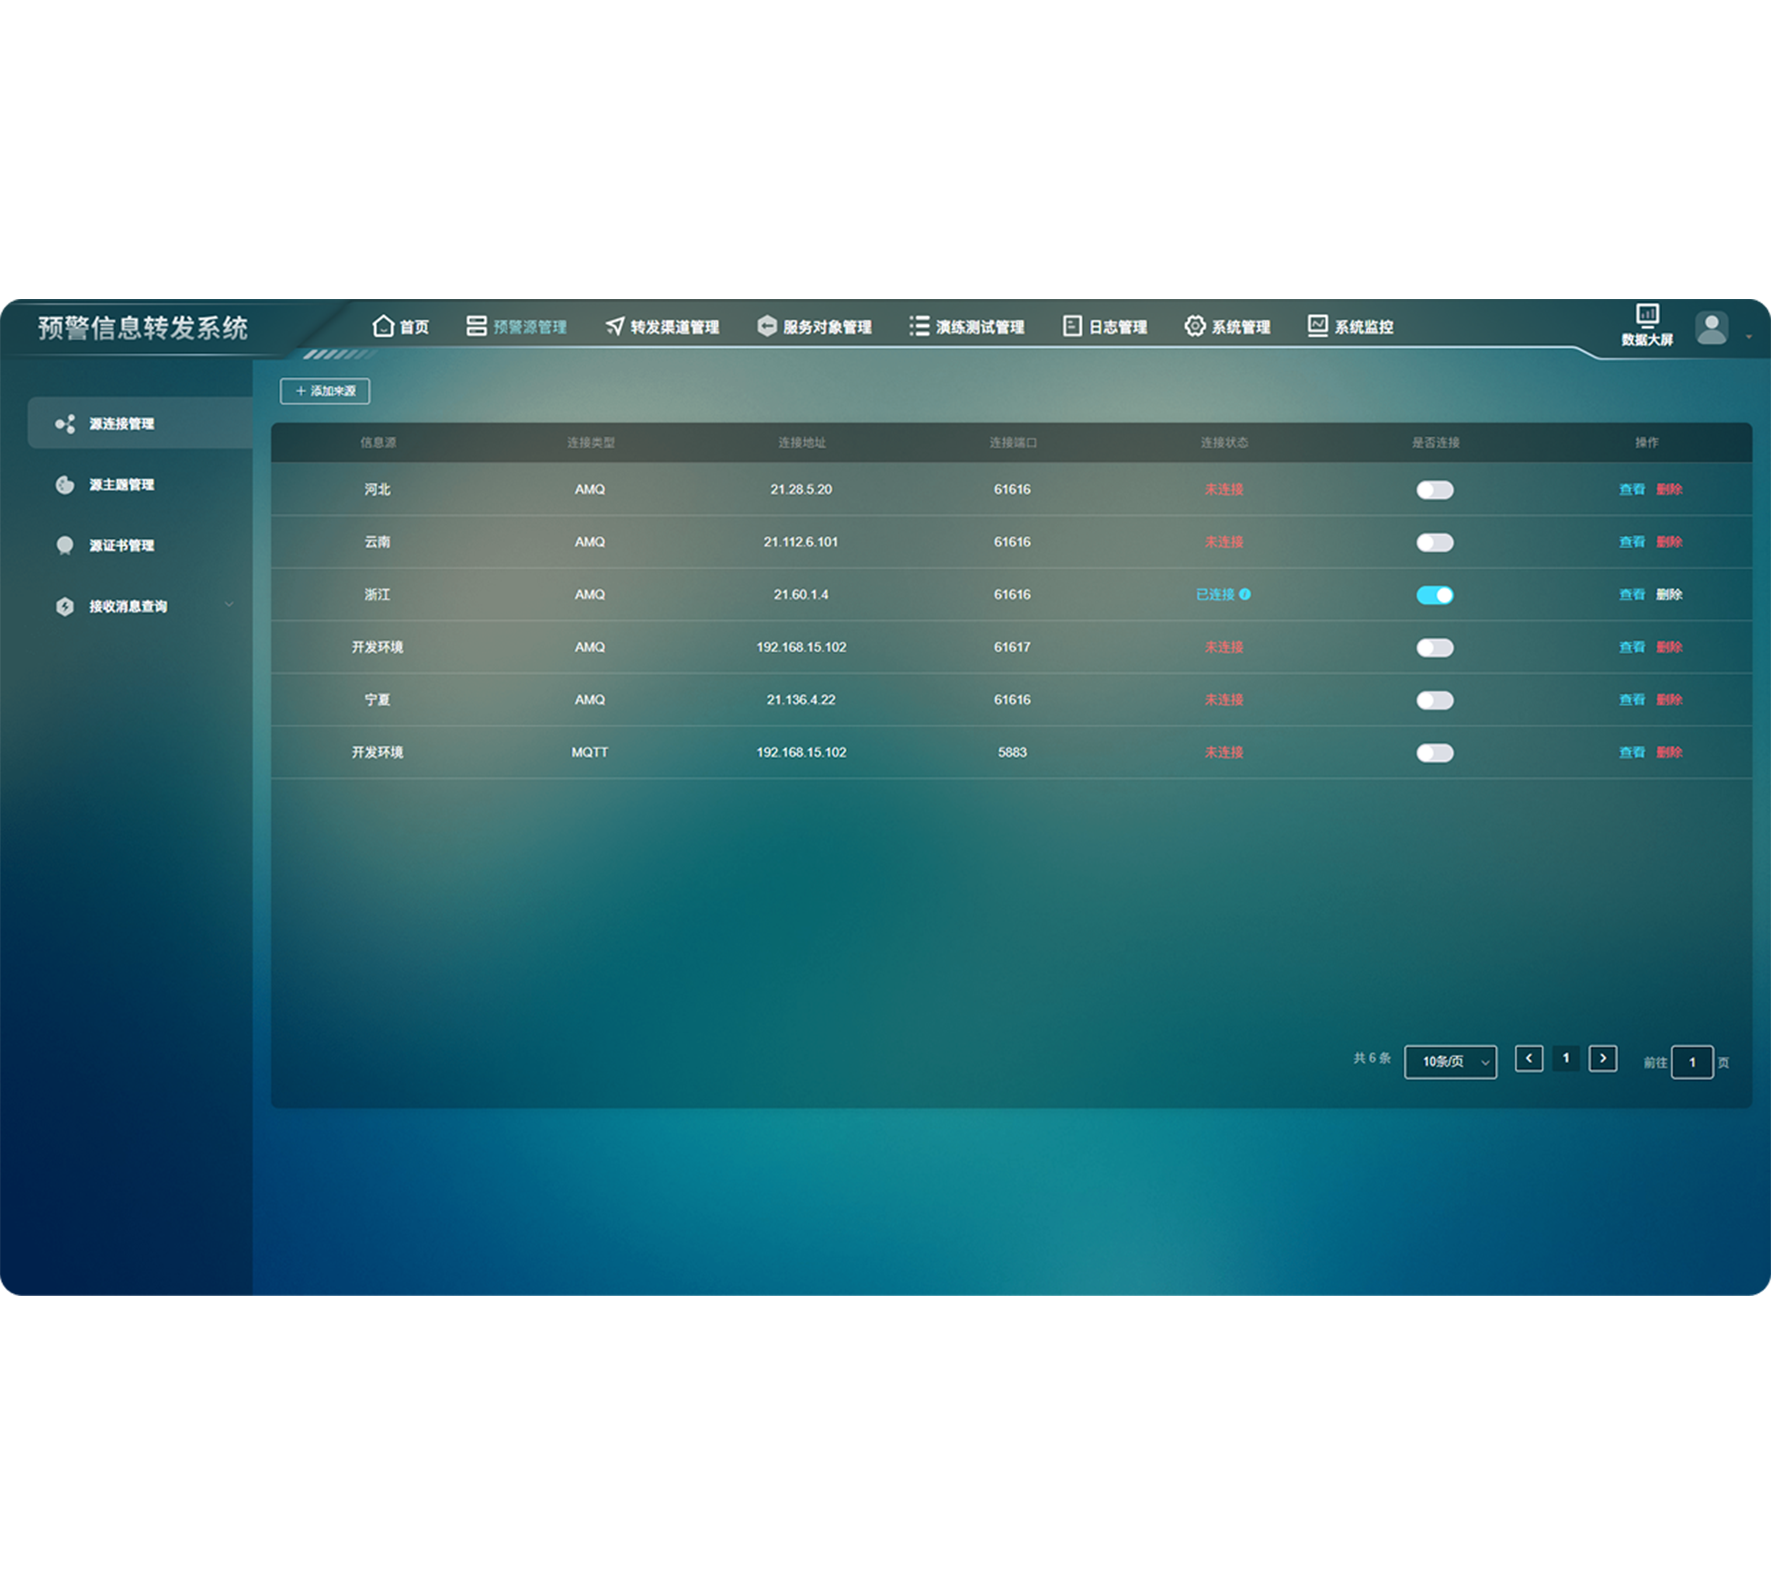Click the lightning icon for 接收消息查询
The width and height of the screenshot is (1771, 1594).
65,606
